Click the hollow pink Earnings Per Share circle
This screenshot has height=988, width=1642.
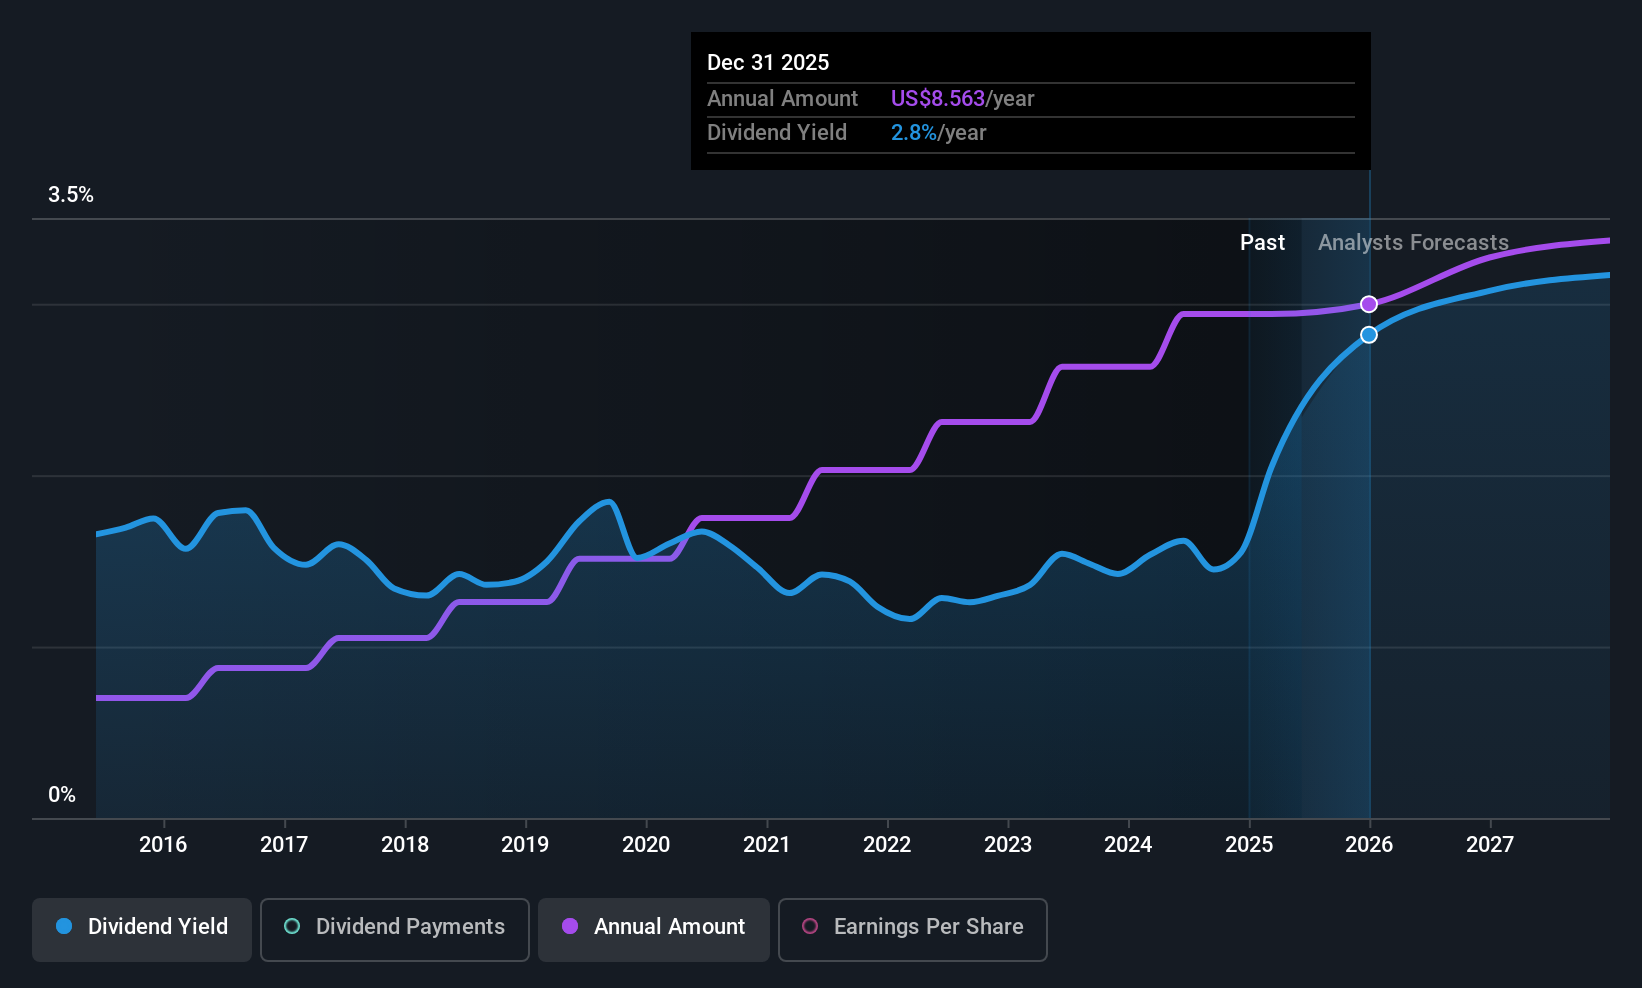pyautogui.click(x=810, y=926)
